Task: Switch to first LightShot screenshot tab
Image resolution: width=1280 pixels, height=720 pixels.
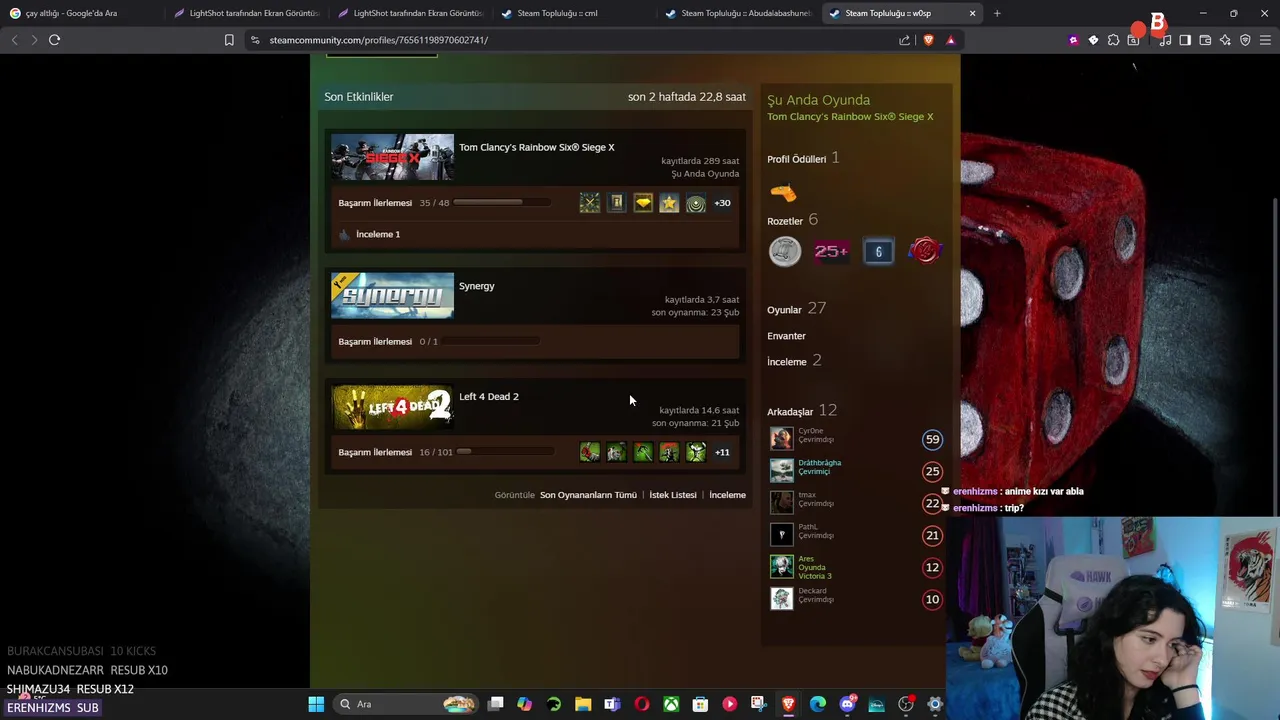Action: pyautogui.click(x=245, y=13)
